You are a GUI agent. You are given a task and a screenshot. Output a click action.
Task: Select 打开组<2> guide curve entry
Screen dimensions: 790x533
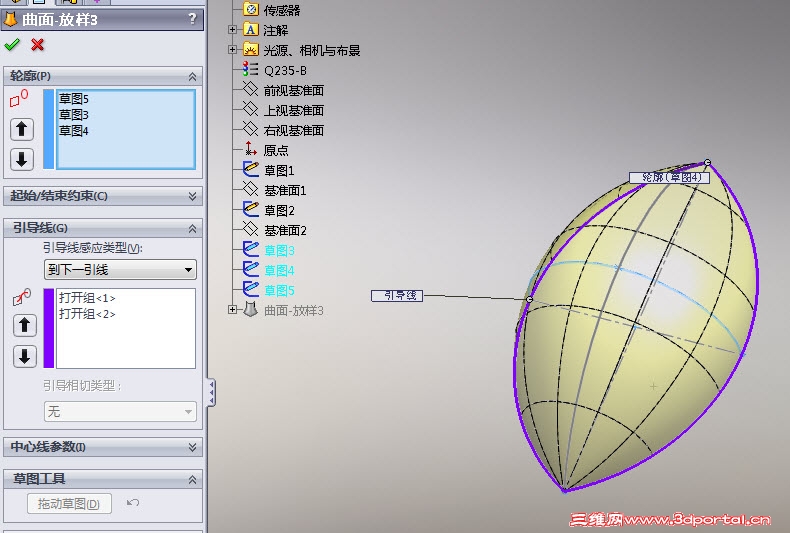(x=87, y=314)
